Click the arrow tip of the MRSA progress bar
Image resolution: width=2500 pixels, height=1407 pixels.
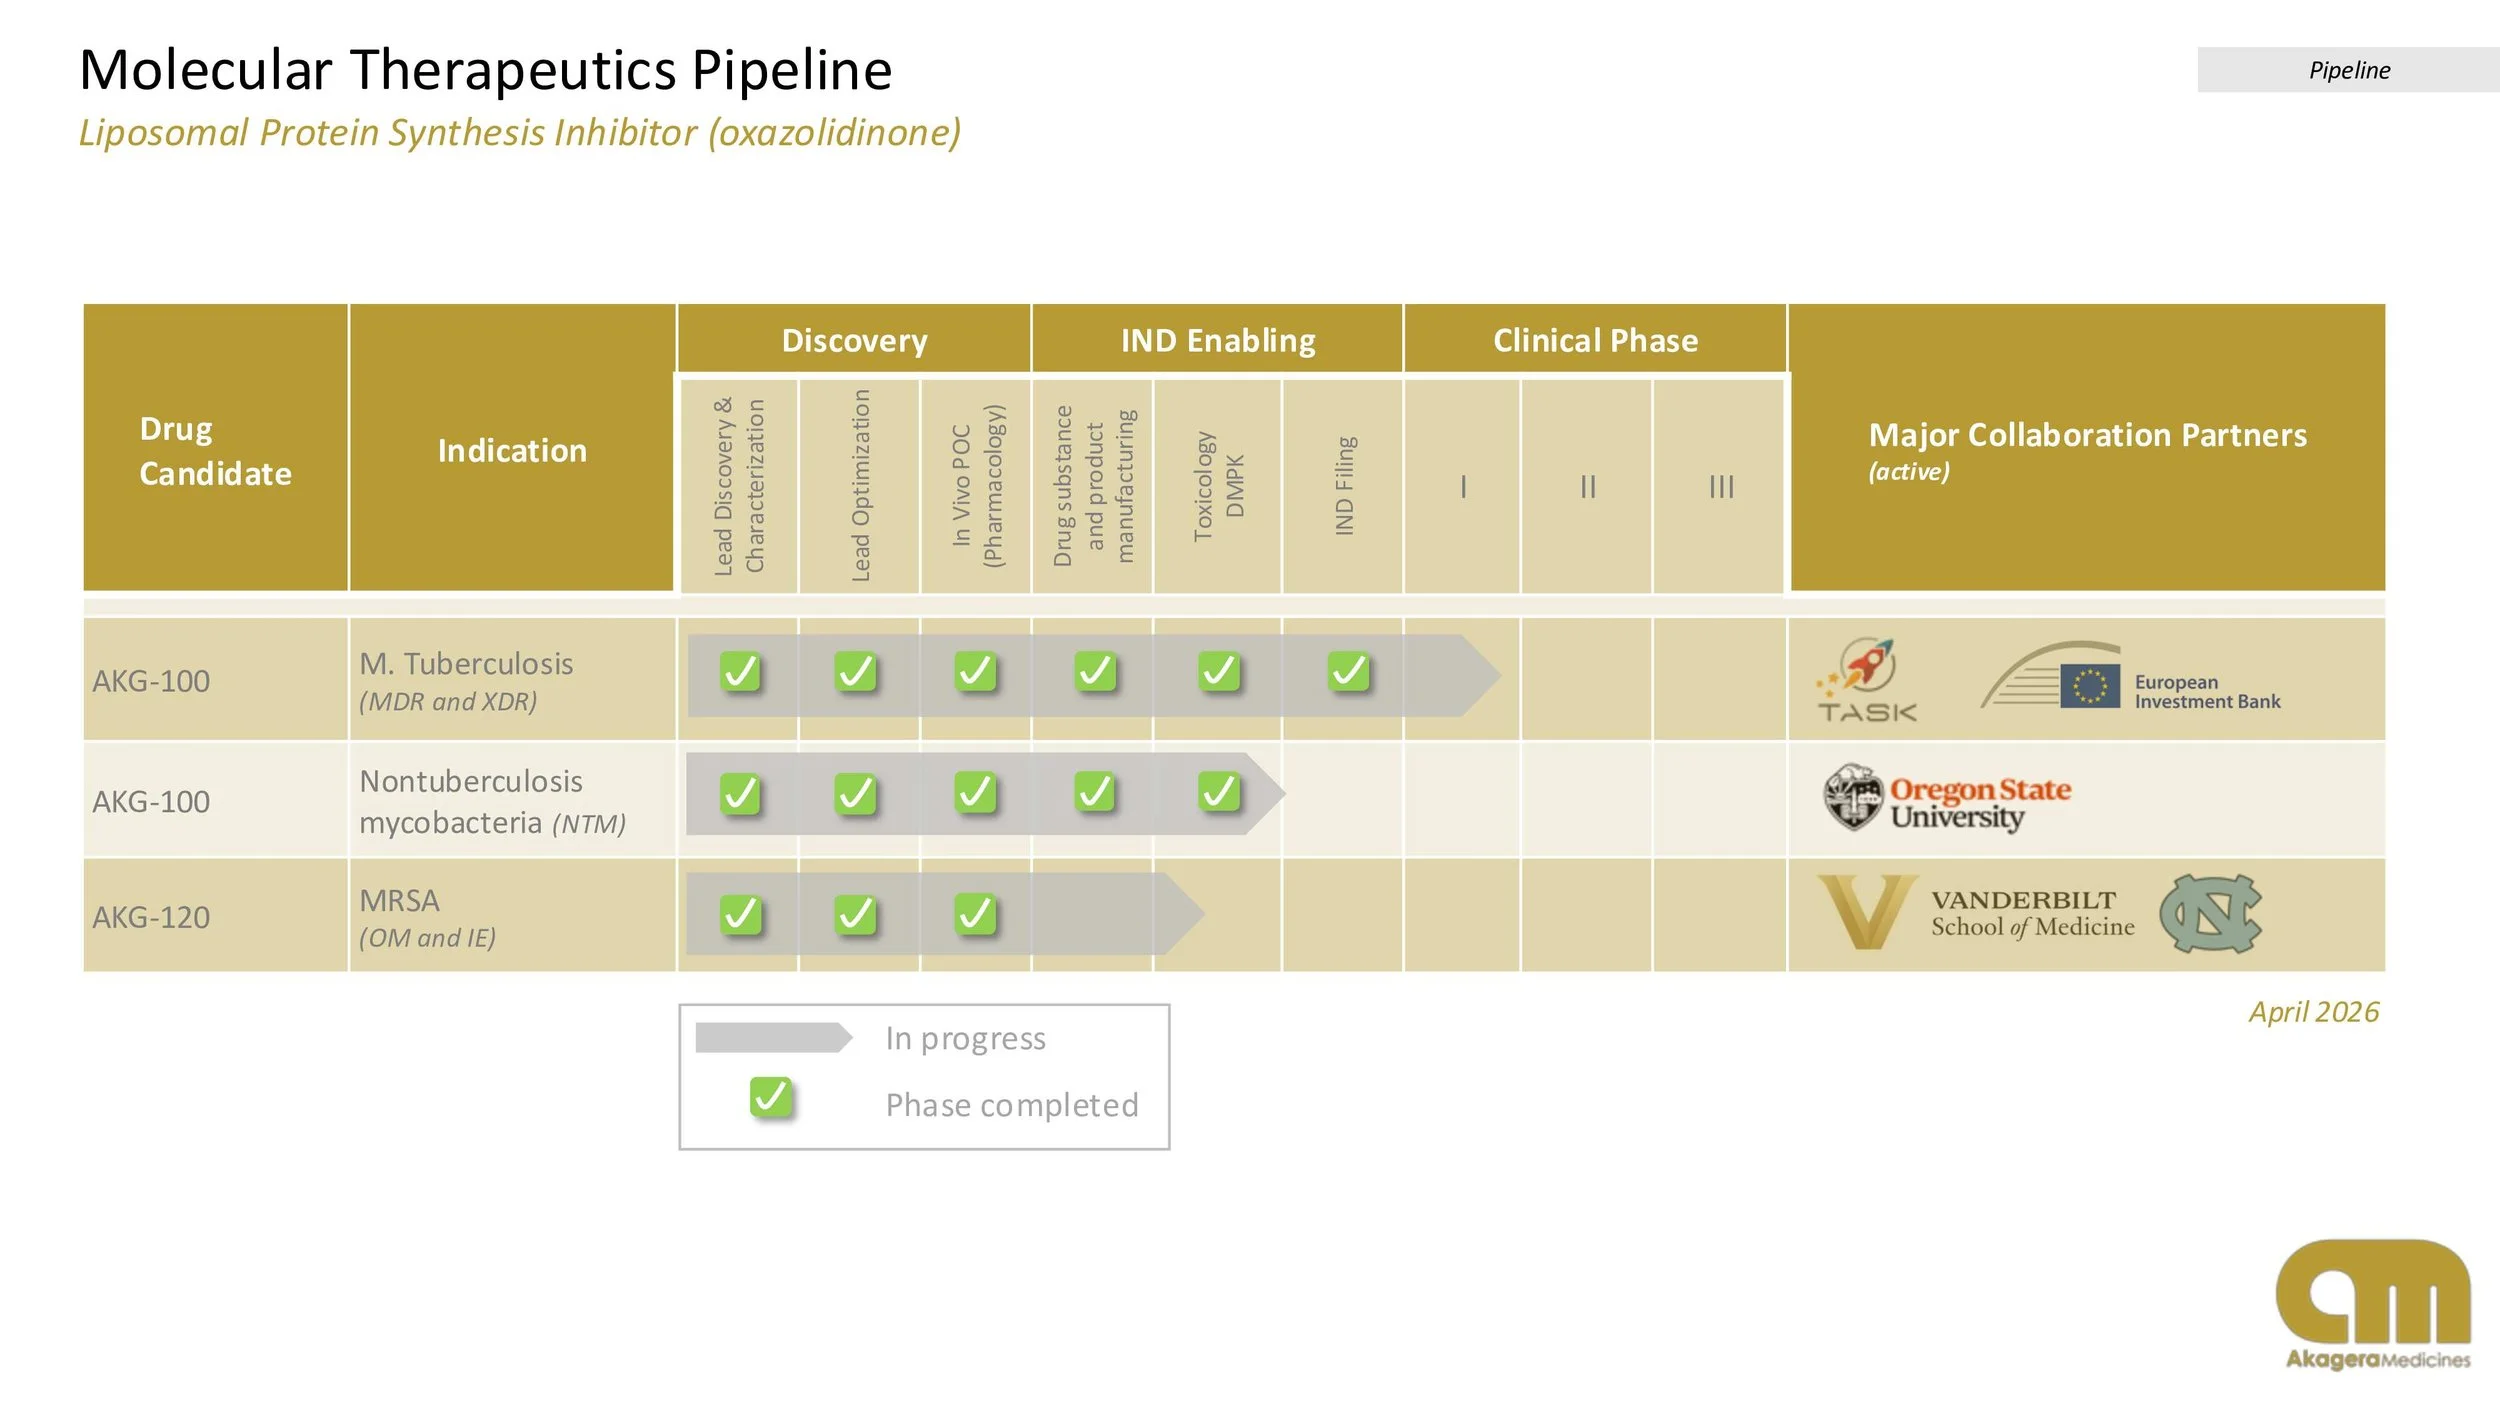pyautogui.click(x=1185, y=913)
